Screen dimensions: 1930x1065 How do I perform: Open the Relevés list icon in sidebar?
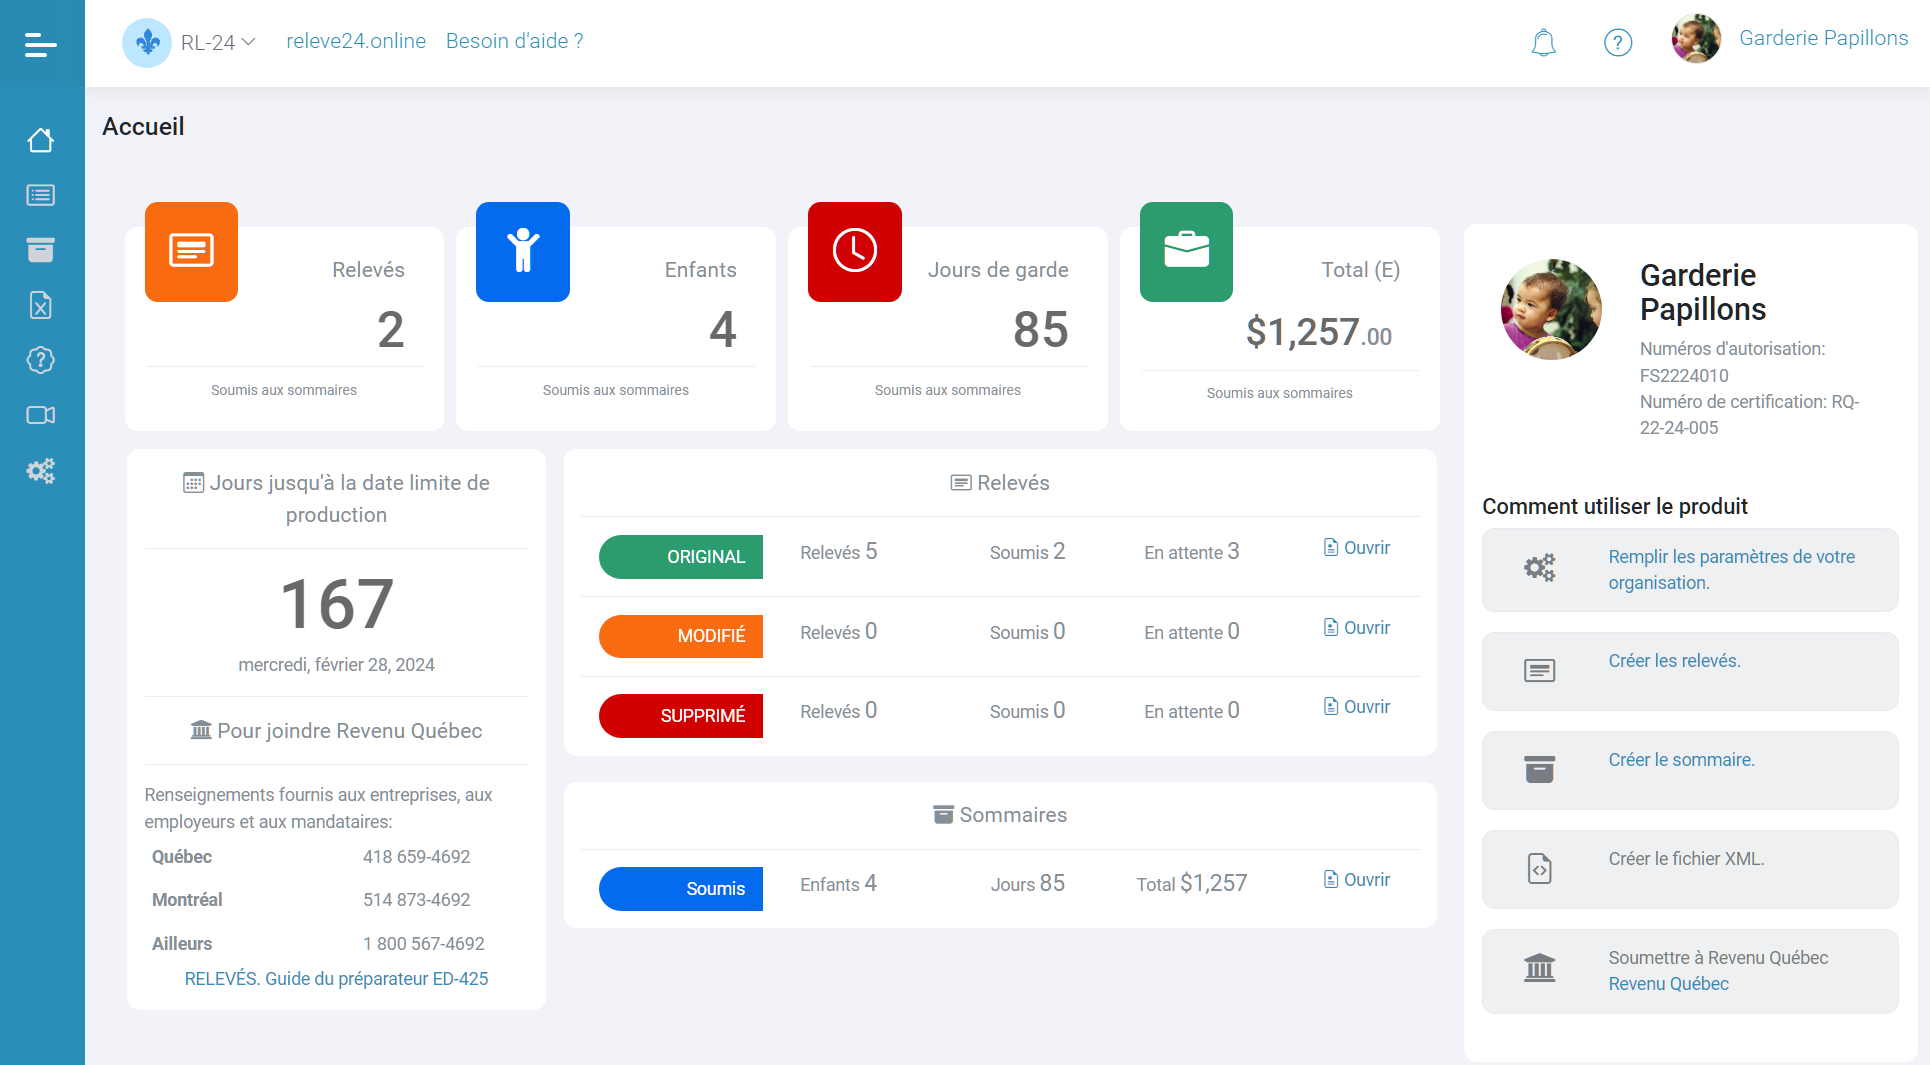pyautogui.click(x=41, y=195)
